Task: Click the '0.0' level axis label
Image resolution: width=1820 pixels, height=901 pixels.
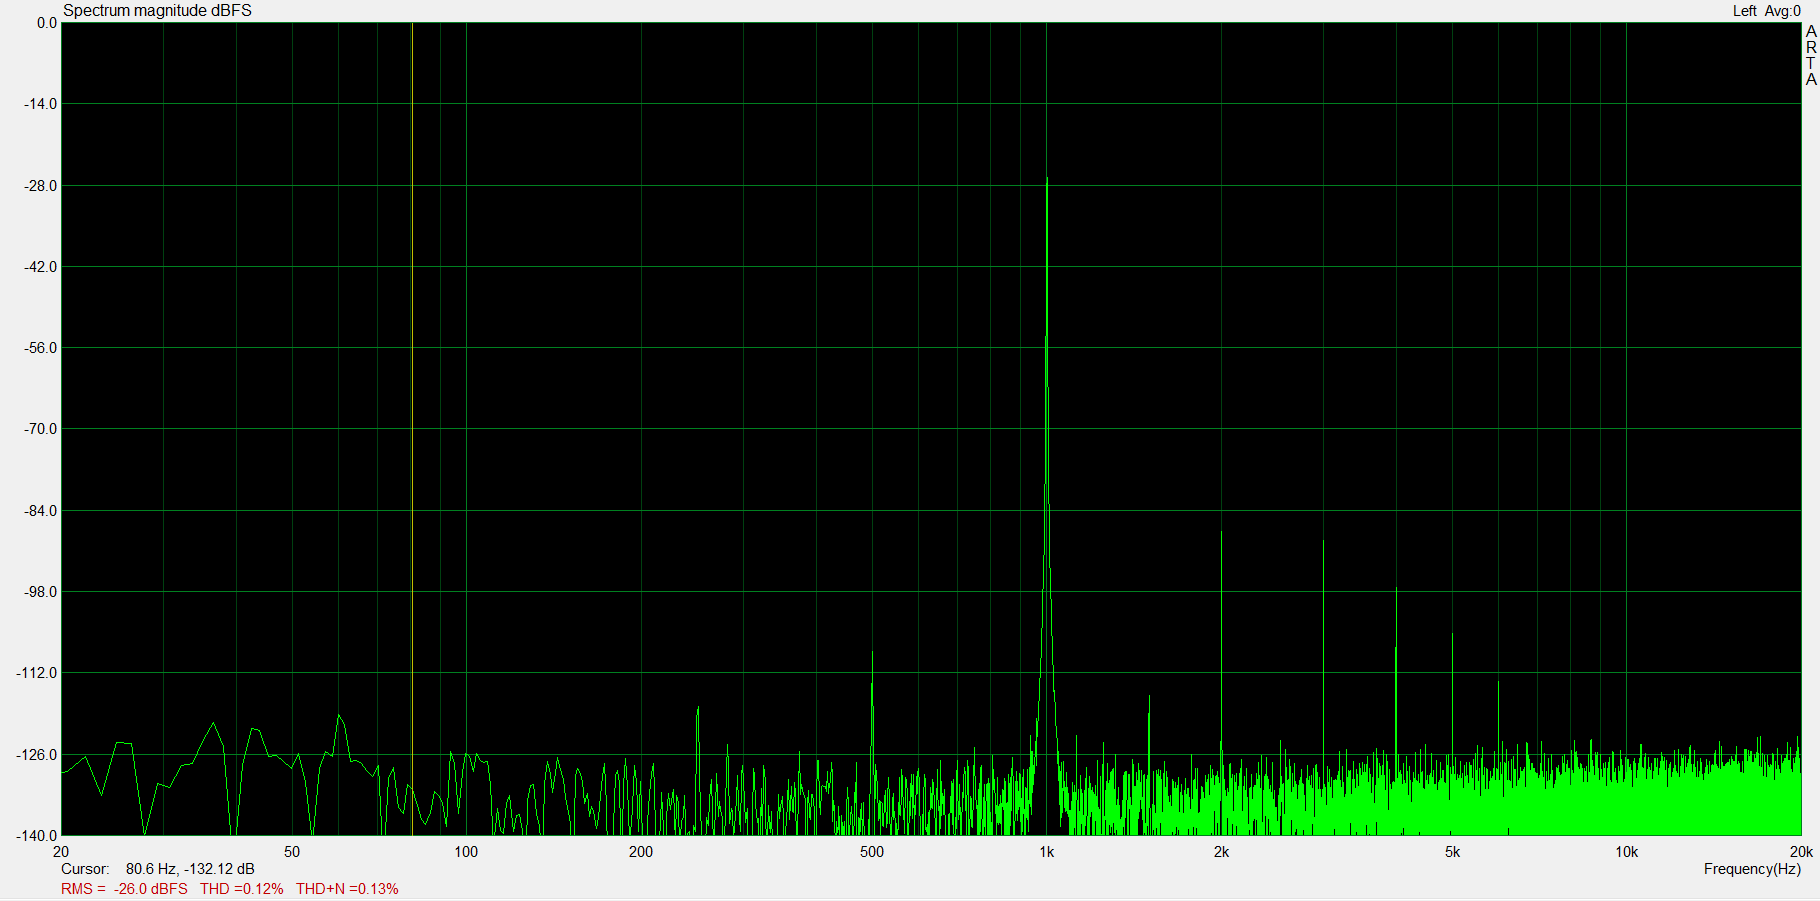Action: coord(47,23)
